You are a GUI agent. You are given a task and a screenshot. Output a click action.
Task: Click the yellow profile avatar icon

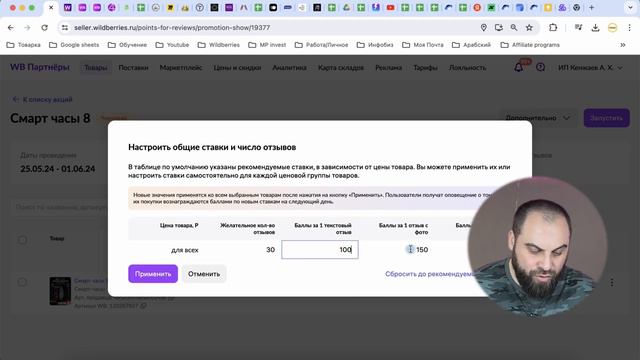pyautogui.click(x=613, y=28)
